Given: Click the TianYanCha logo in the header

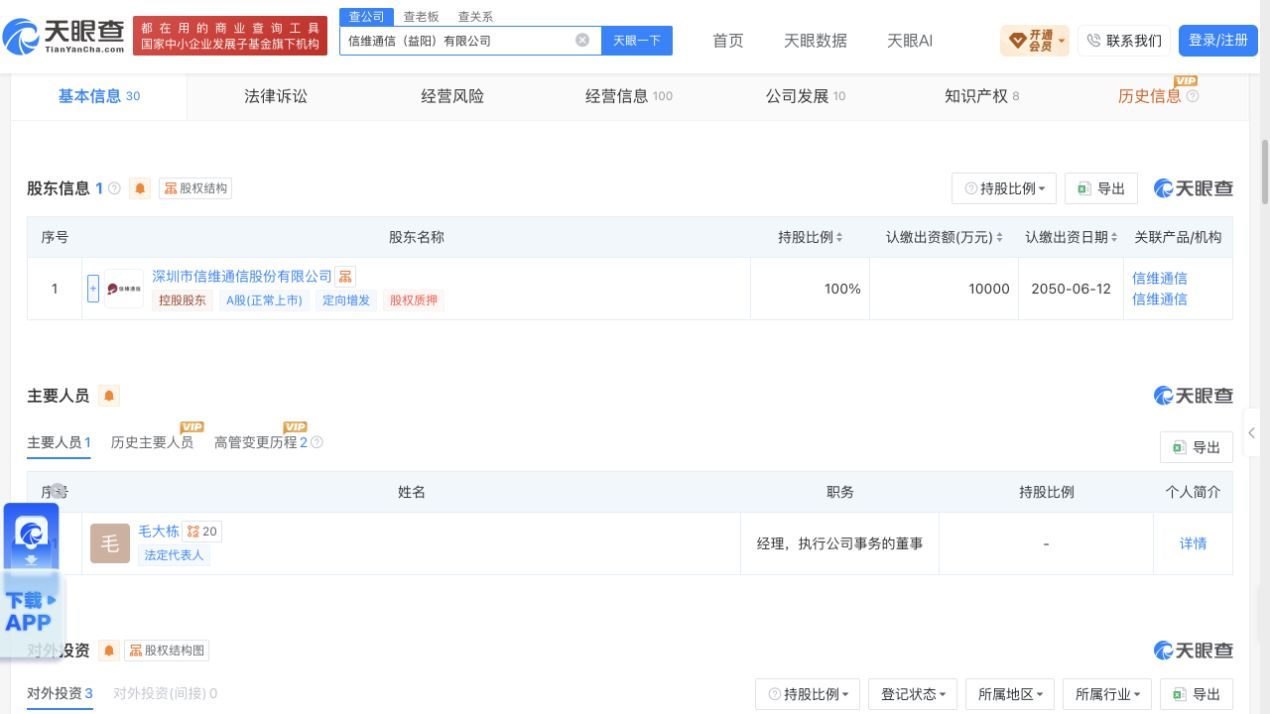Looking at the screenshot, I should (64, 37).
